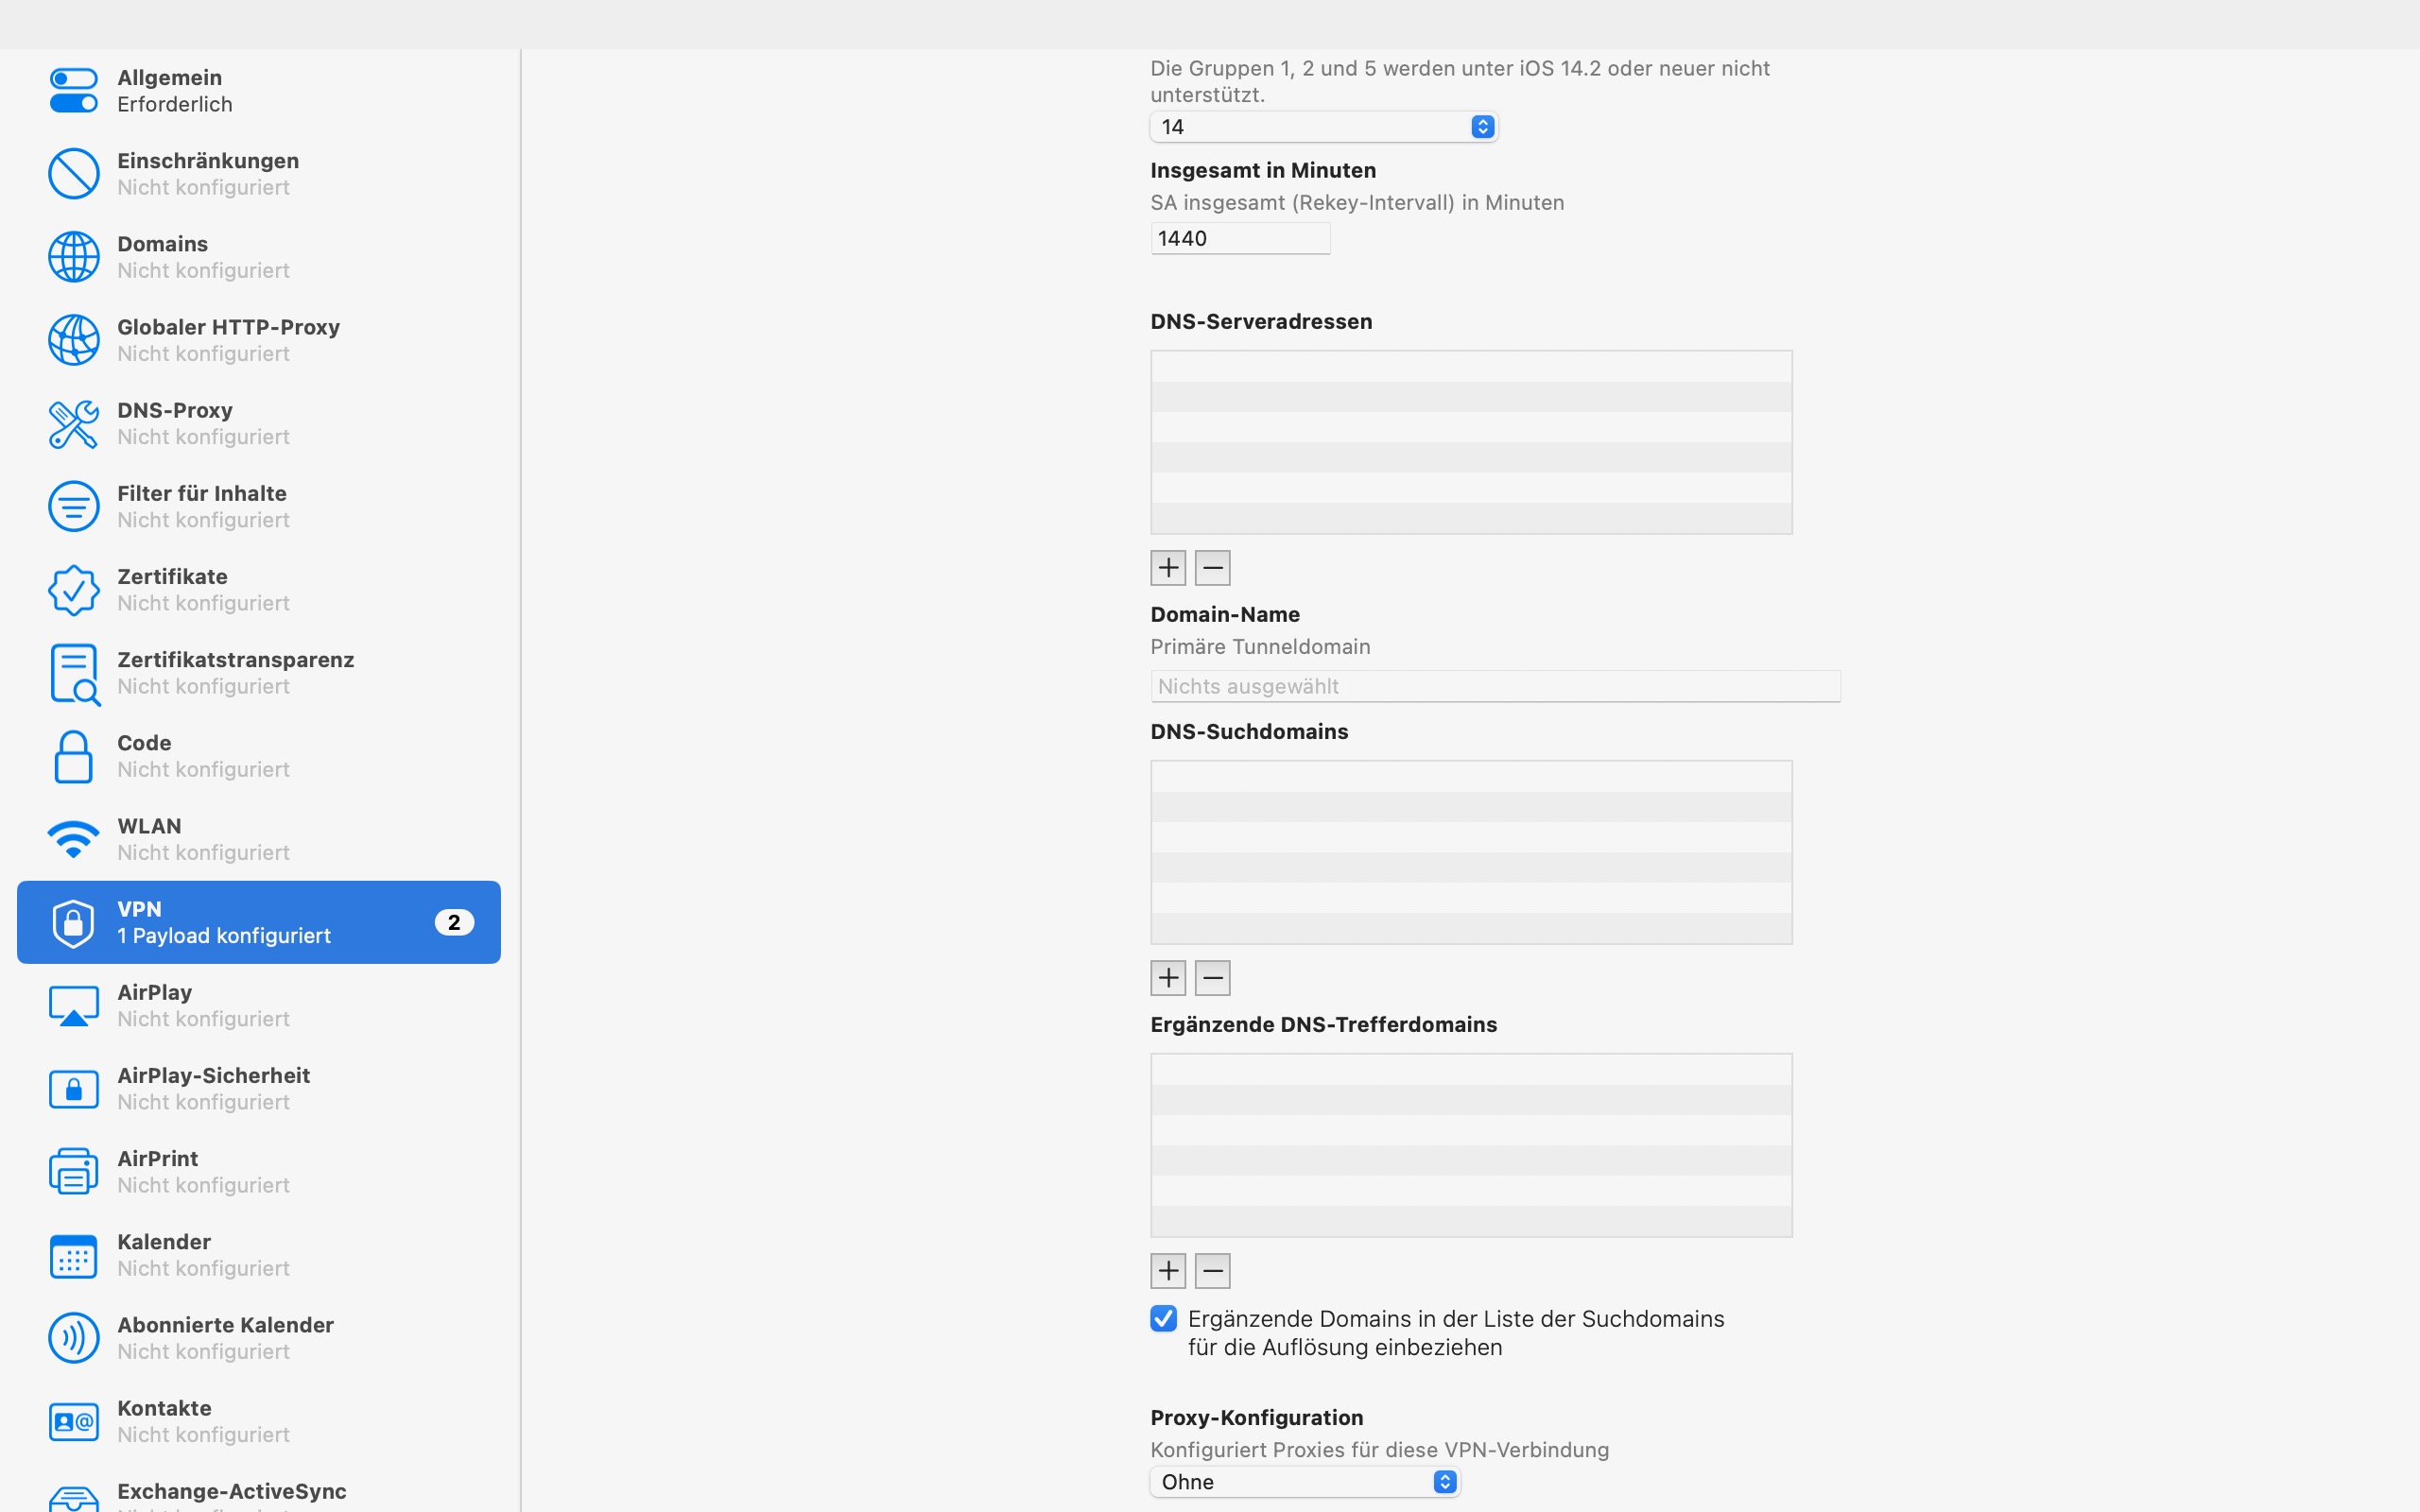Image resolution: width=2420 pixels, height=1512 pixels.
Task: Click the Primäre Tunneldomain input field
Action: click(x=1494, y=686)
